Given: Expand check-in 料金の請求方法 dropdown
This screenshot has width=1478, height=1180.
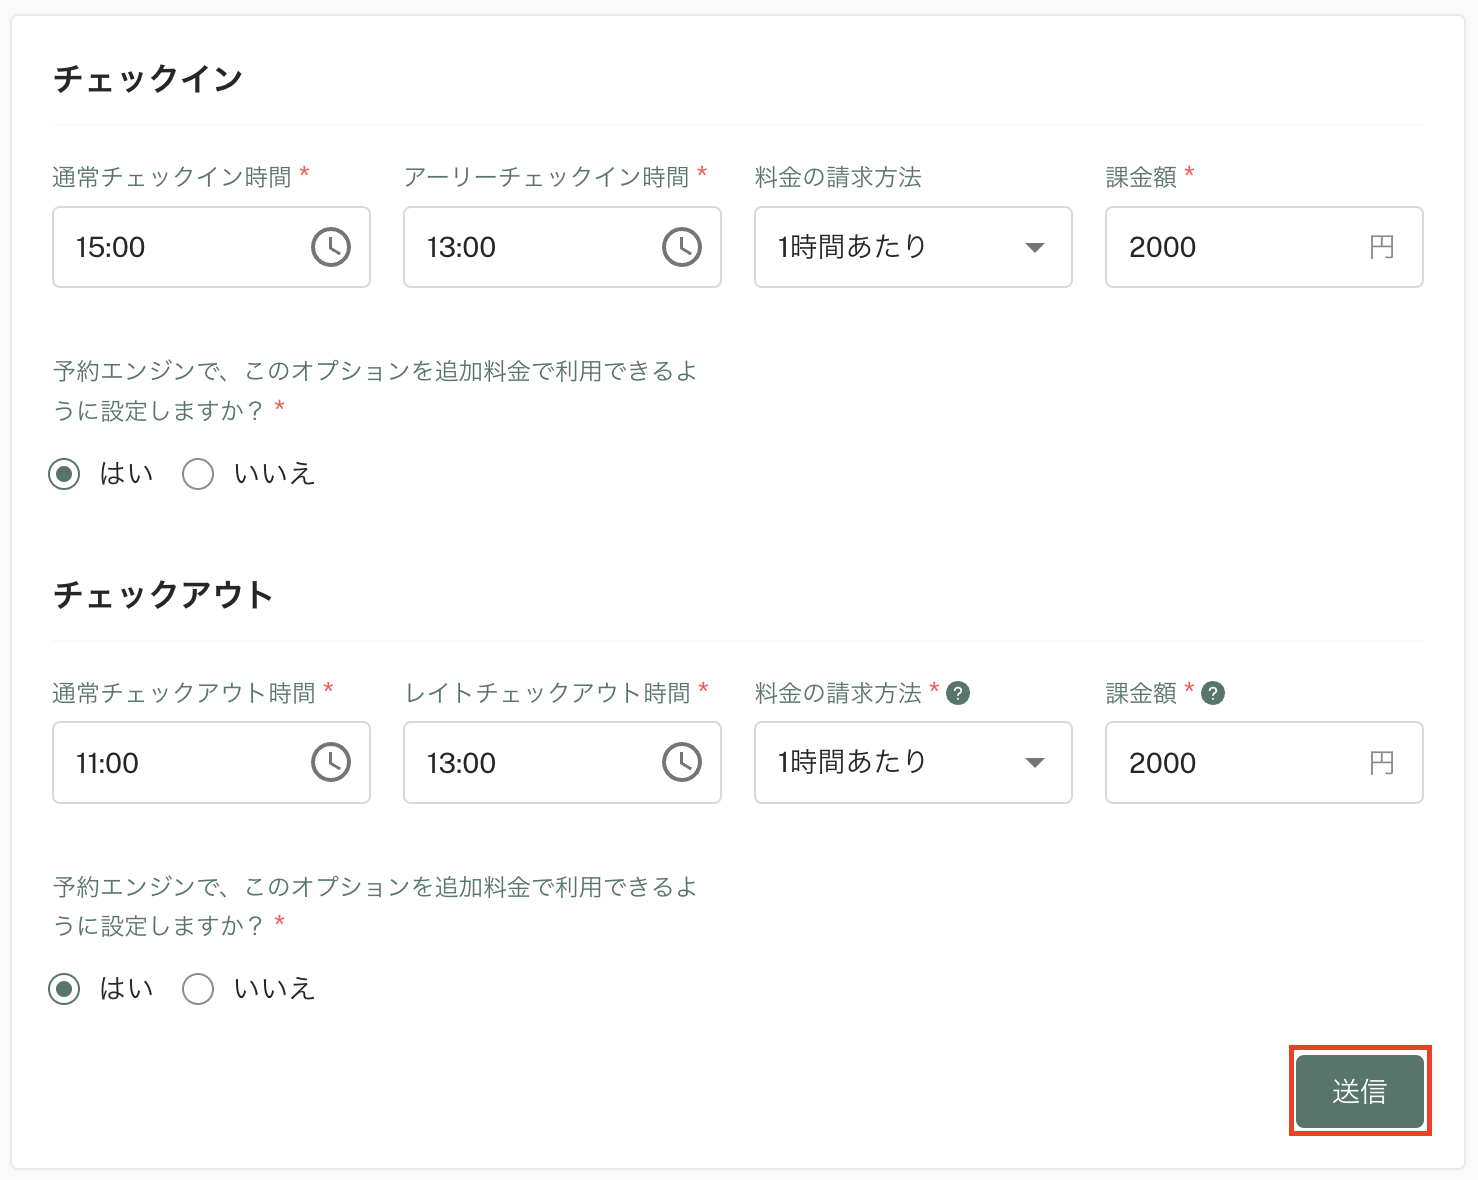Looking at the screenshot, I should tap(913, 247).
